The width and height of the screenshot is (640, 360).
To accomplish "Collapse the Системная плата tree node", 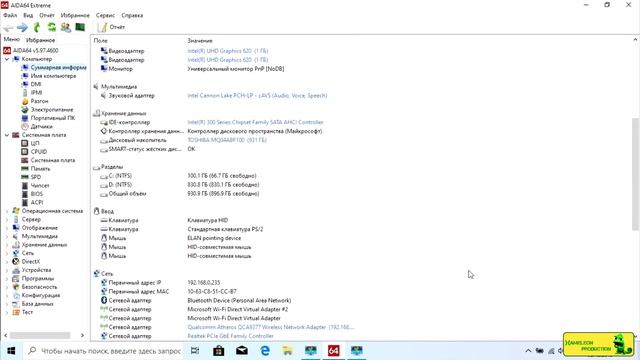I will tap(7, 135).
